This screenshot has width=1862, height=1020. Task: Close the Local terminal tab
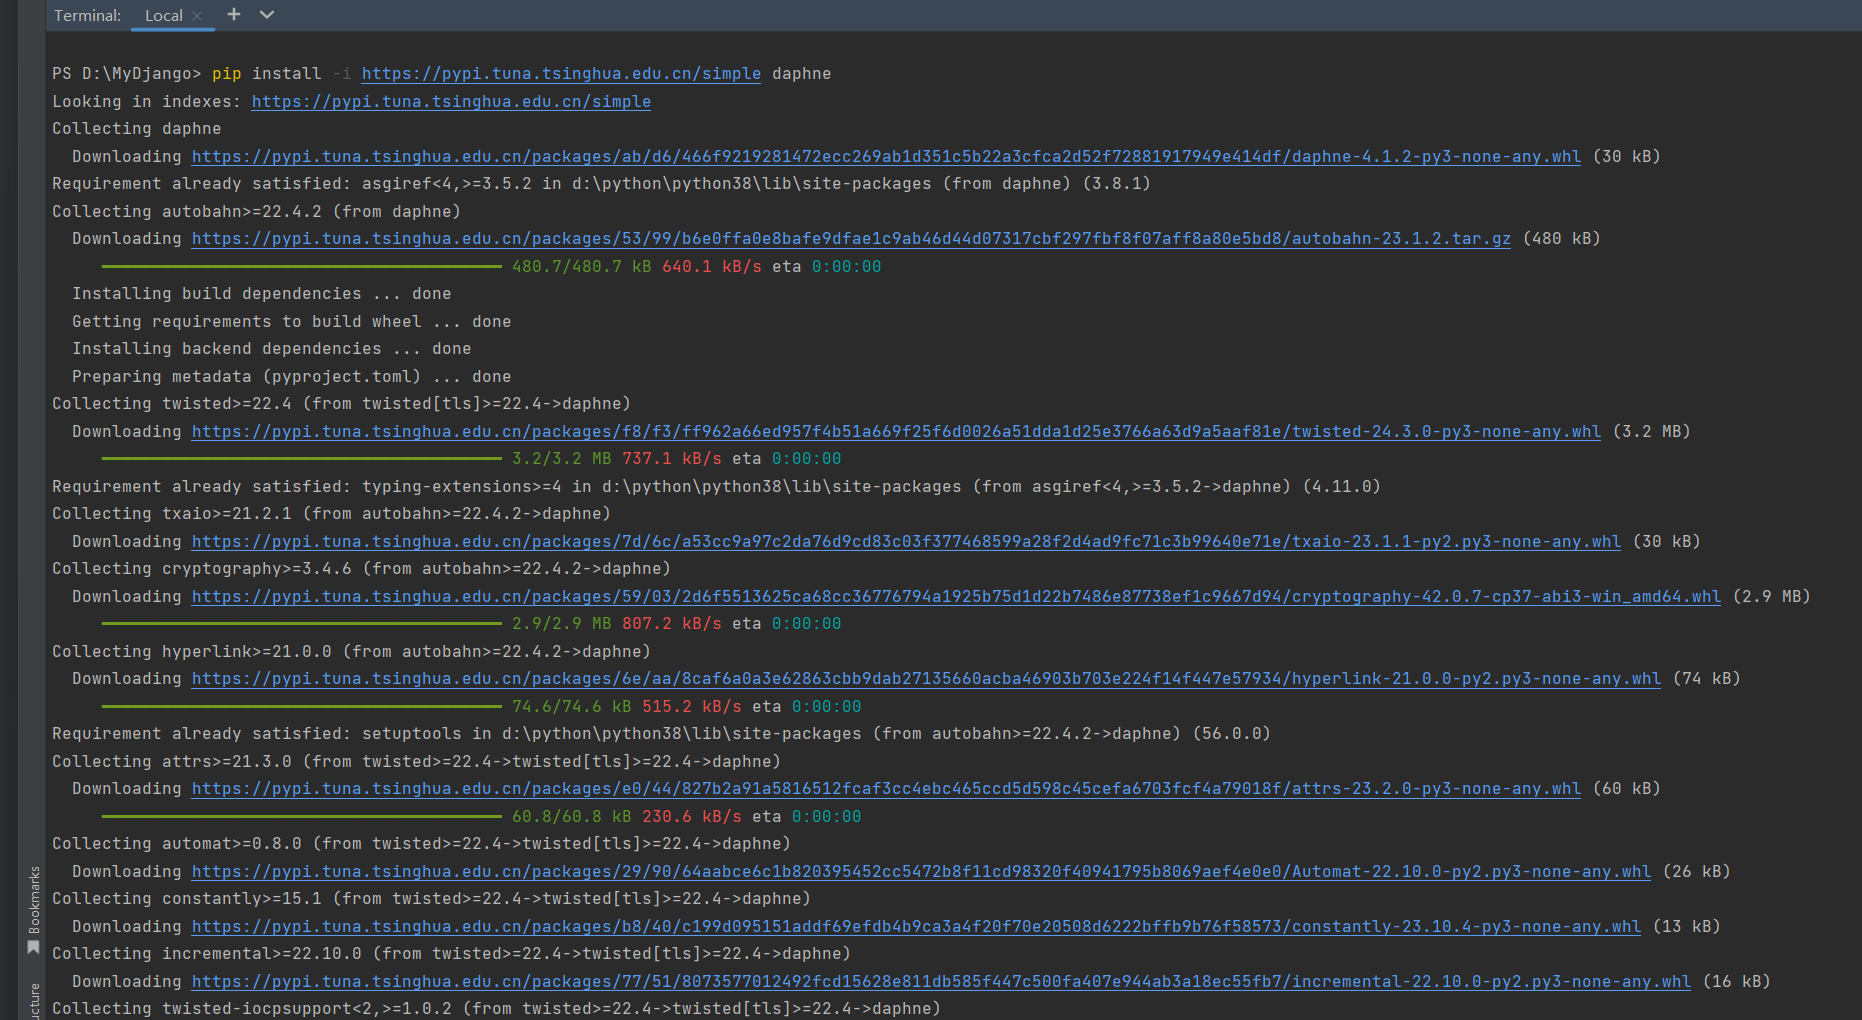click(x=198, y=15)
